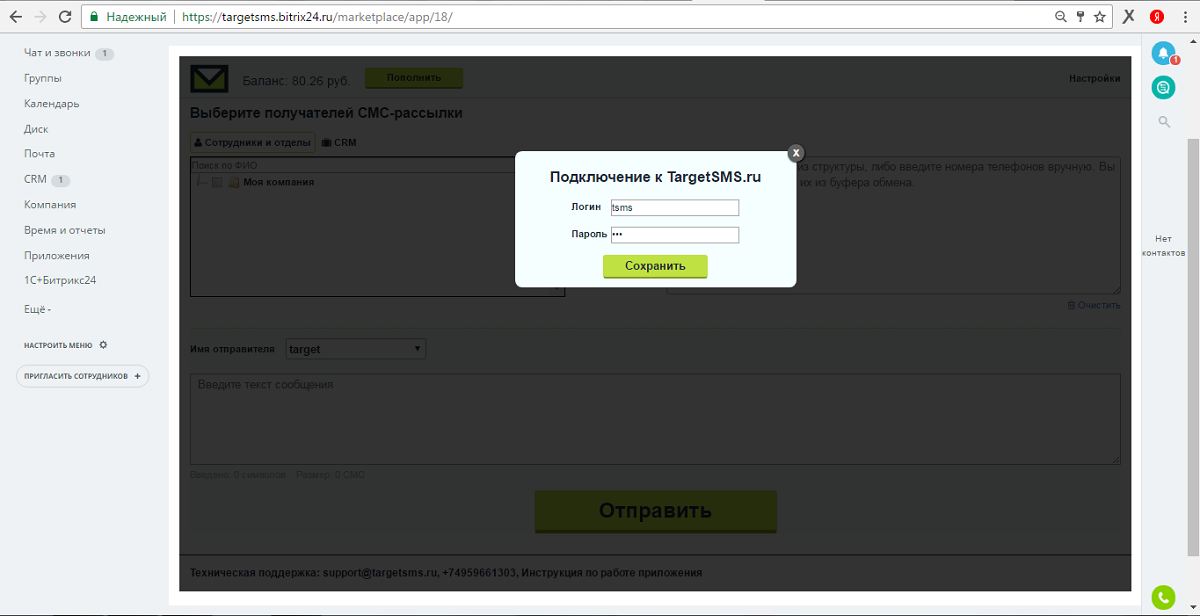Screen dimensions: 1200x616
Task: Click the Логин input field
Action: [x=675, y=208]
